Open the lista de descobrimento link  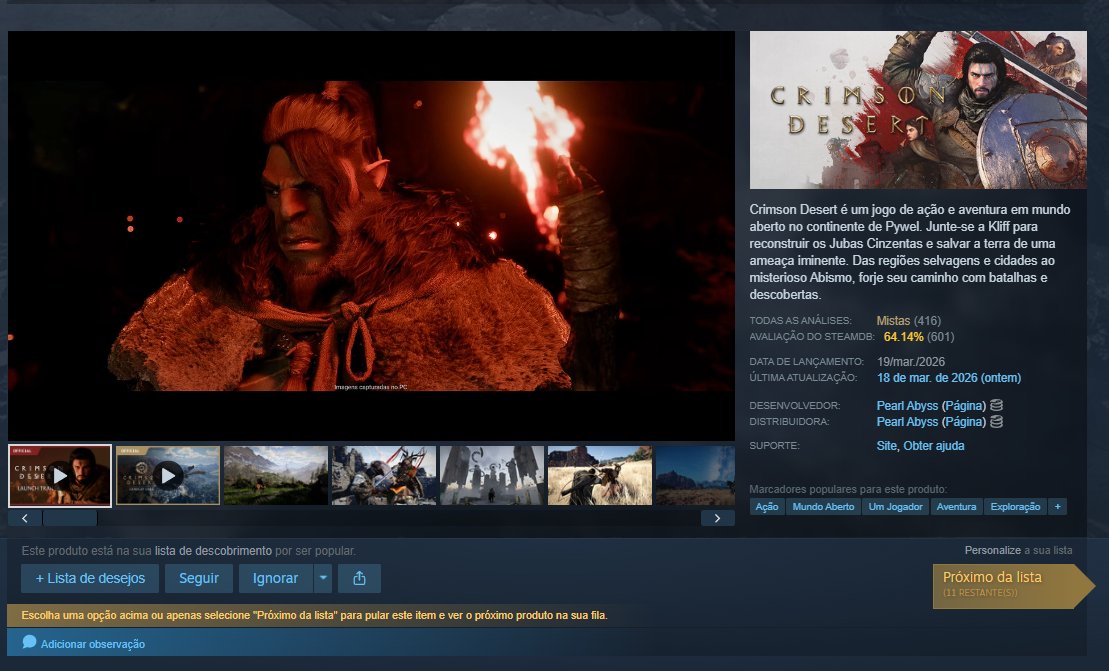pyautogui.click(x=213, y=551)
